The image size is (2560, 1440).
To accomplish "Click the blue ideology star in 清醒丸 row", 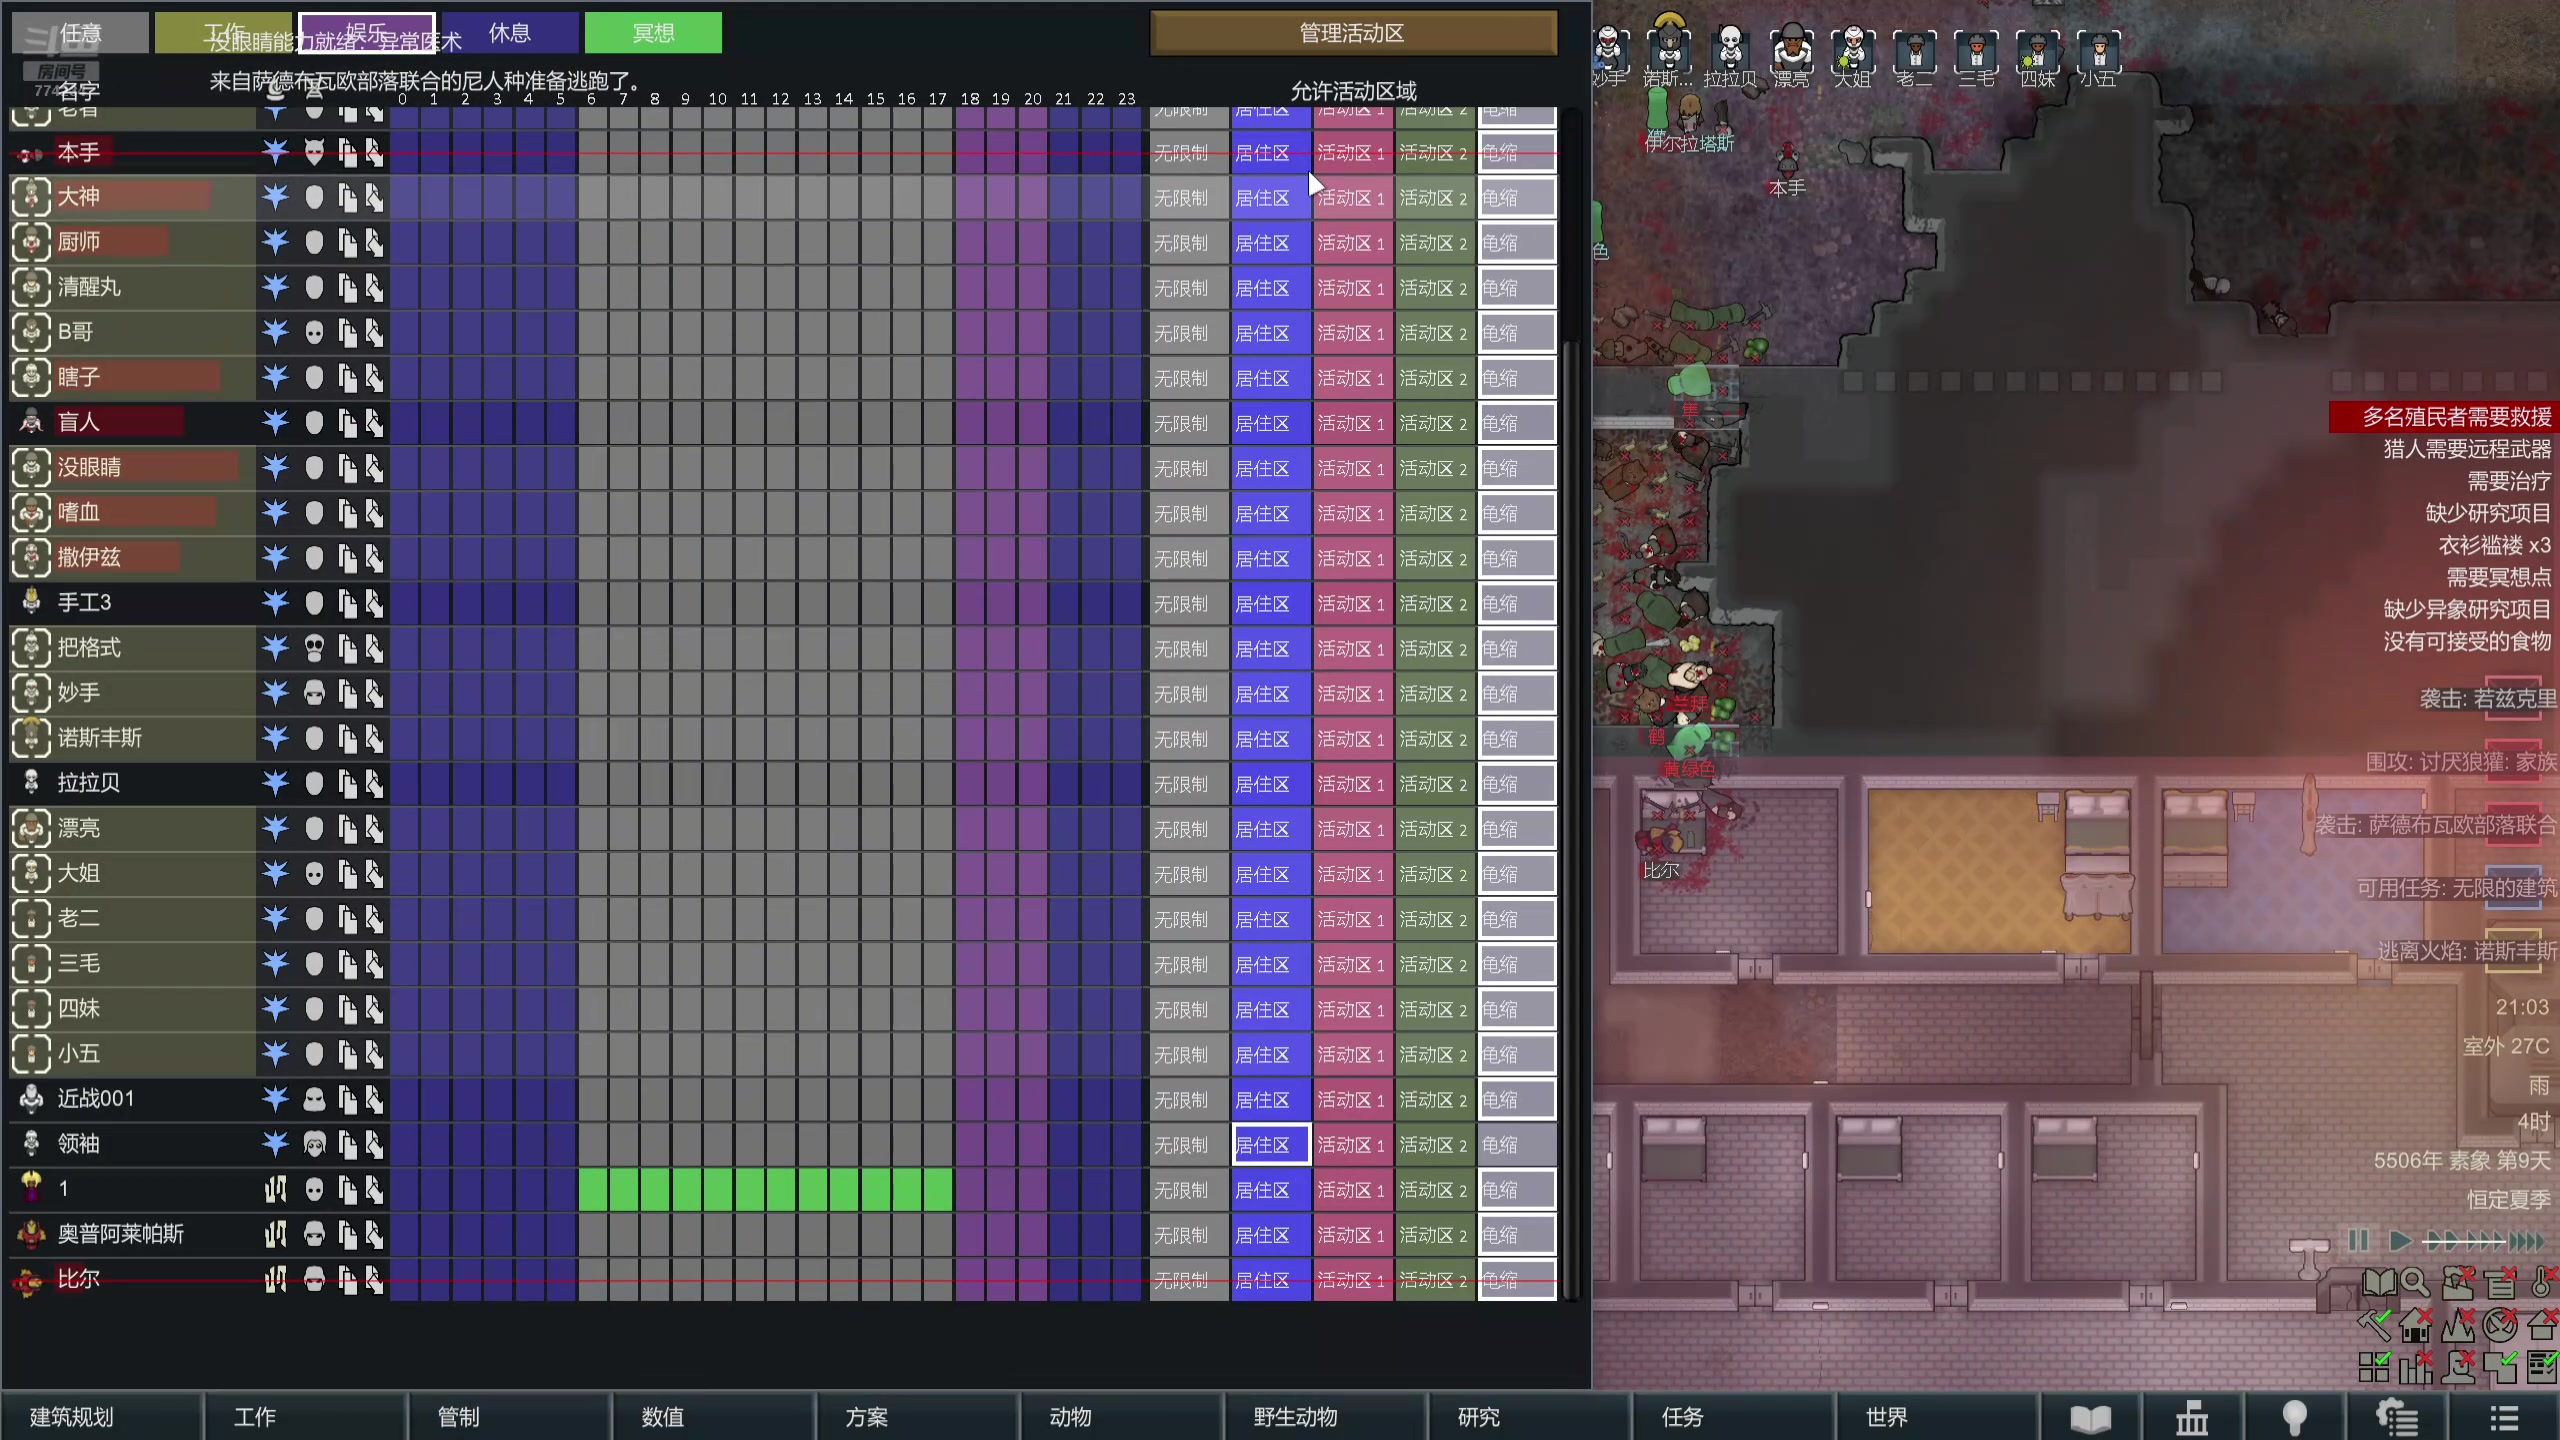I will coord(275,287).
